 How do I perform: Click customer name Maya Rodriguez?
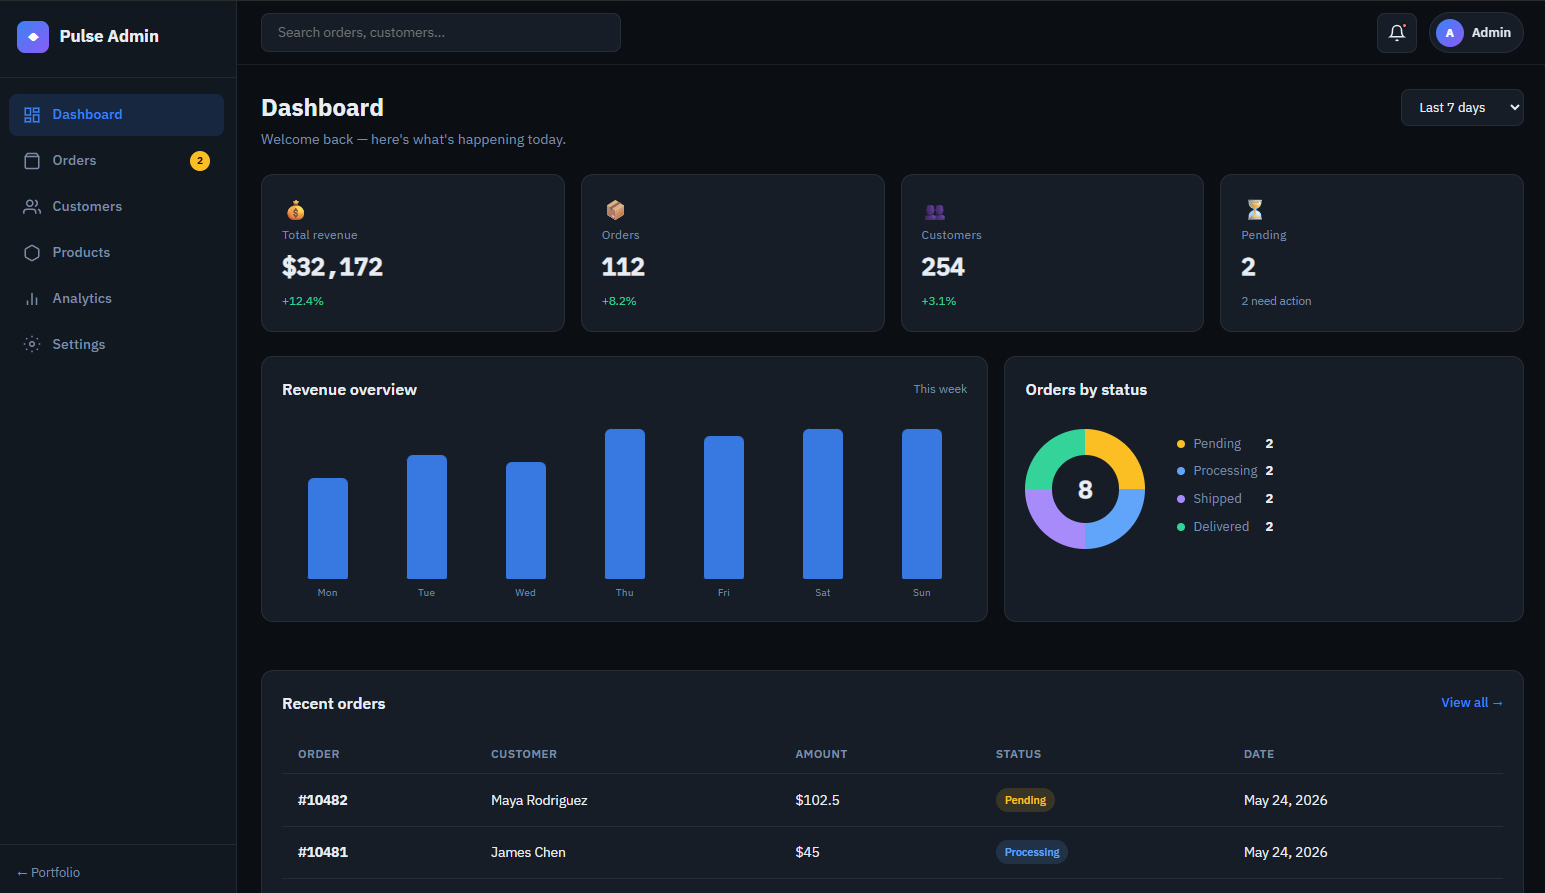click(539, 800)
